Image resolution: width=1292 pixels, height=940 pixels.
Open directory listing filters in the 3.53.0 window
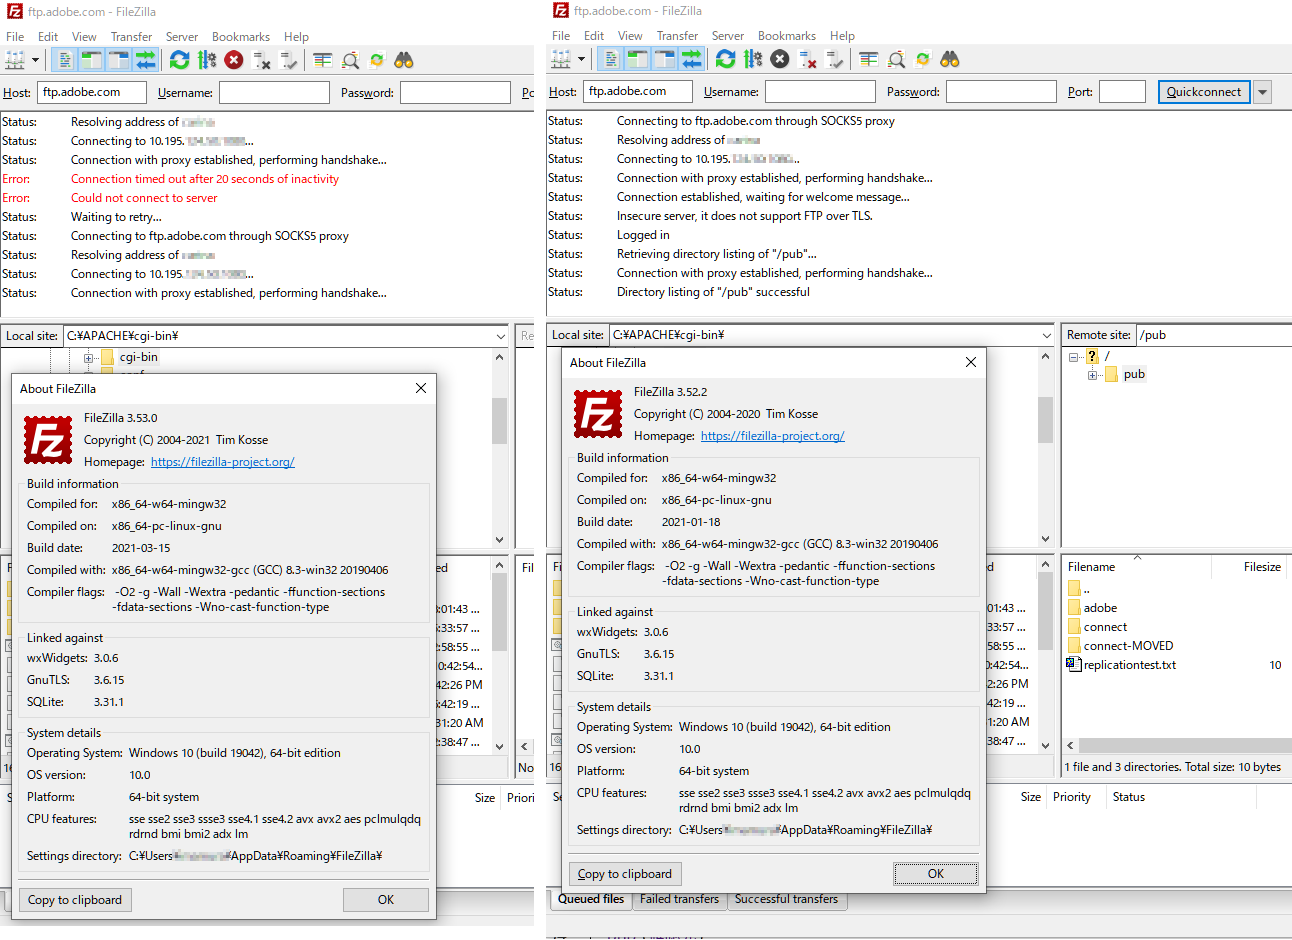[322, 60]
